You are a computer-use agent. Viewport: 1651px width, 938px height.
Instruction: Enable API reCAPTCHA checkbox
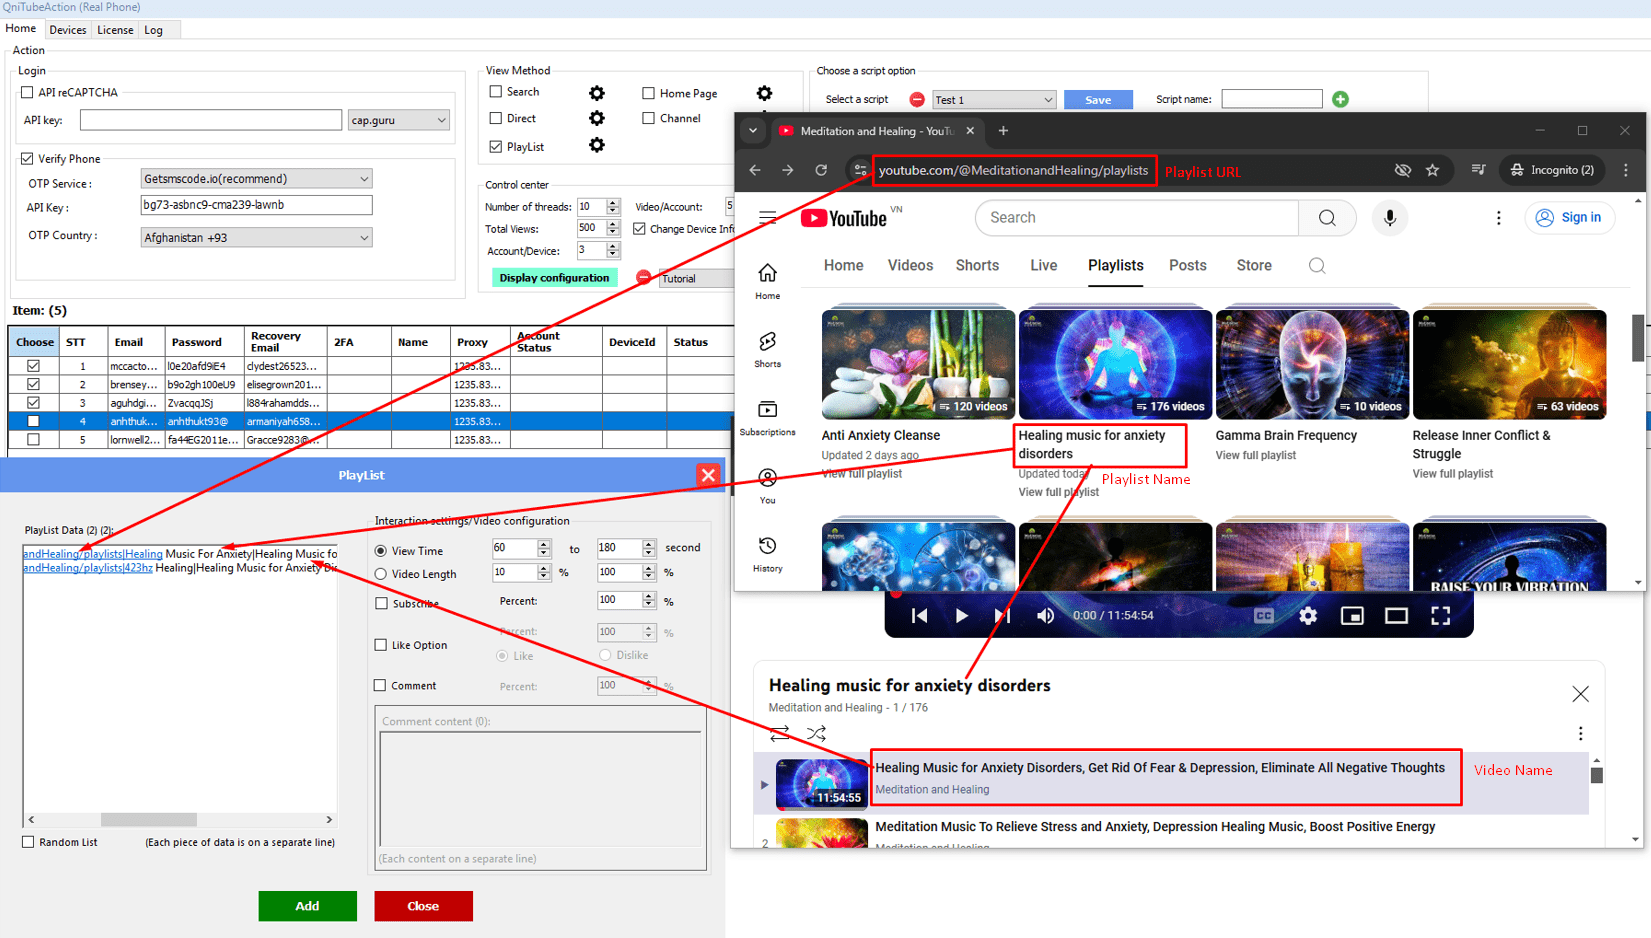point(27,92)
